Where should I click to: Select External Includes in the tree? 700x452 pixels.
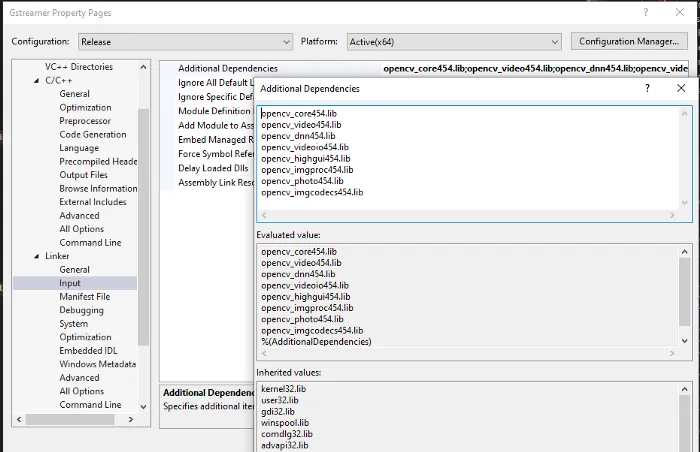92,202
